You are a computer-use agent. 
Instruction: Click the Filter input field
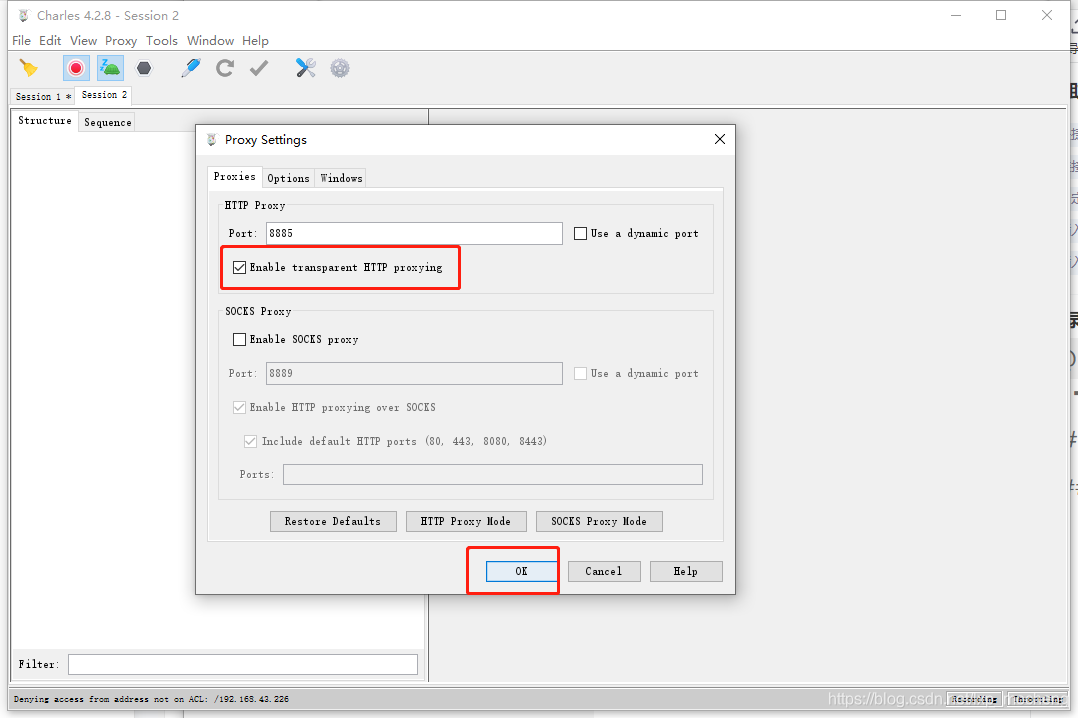click(x=243, y=664)
